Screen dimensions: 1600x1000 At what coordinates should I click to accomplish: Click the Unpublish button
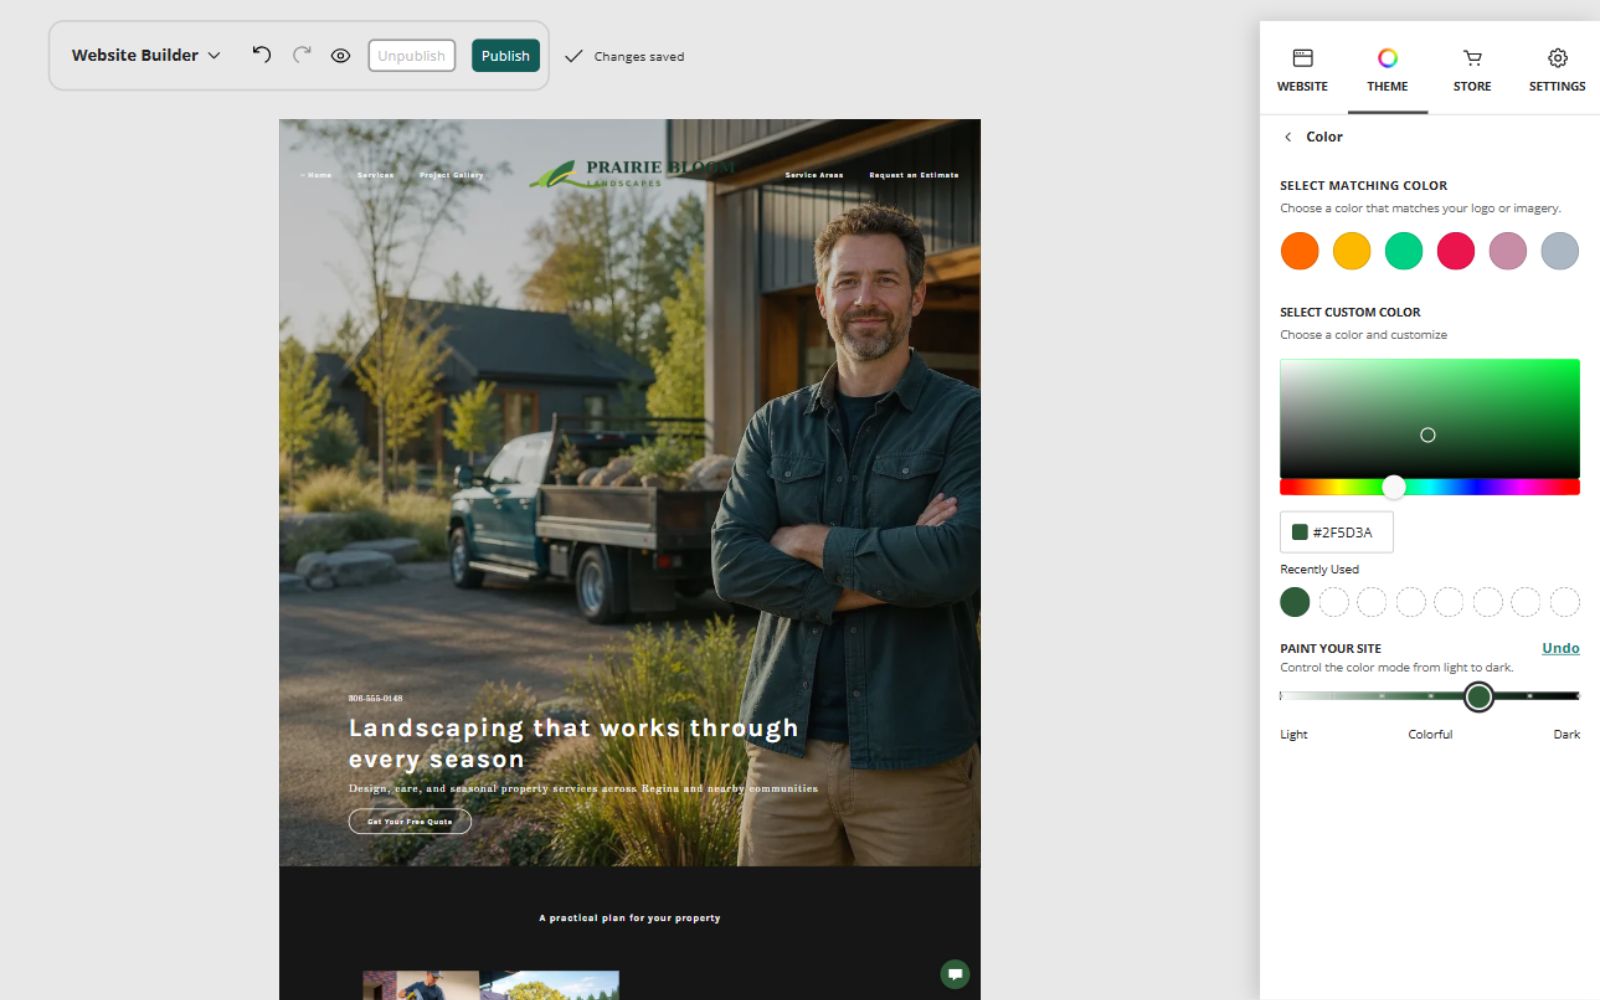pyautogui.click(x=411, y=56)
